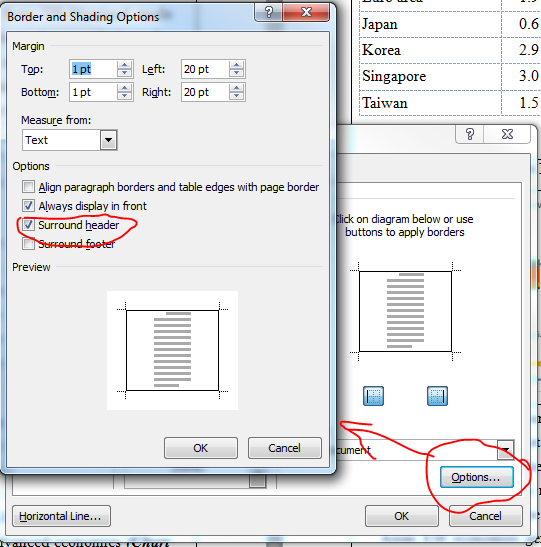Click the Options... button
The image size is (541, 547).
476,477
